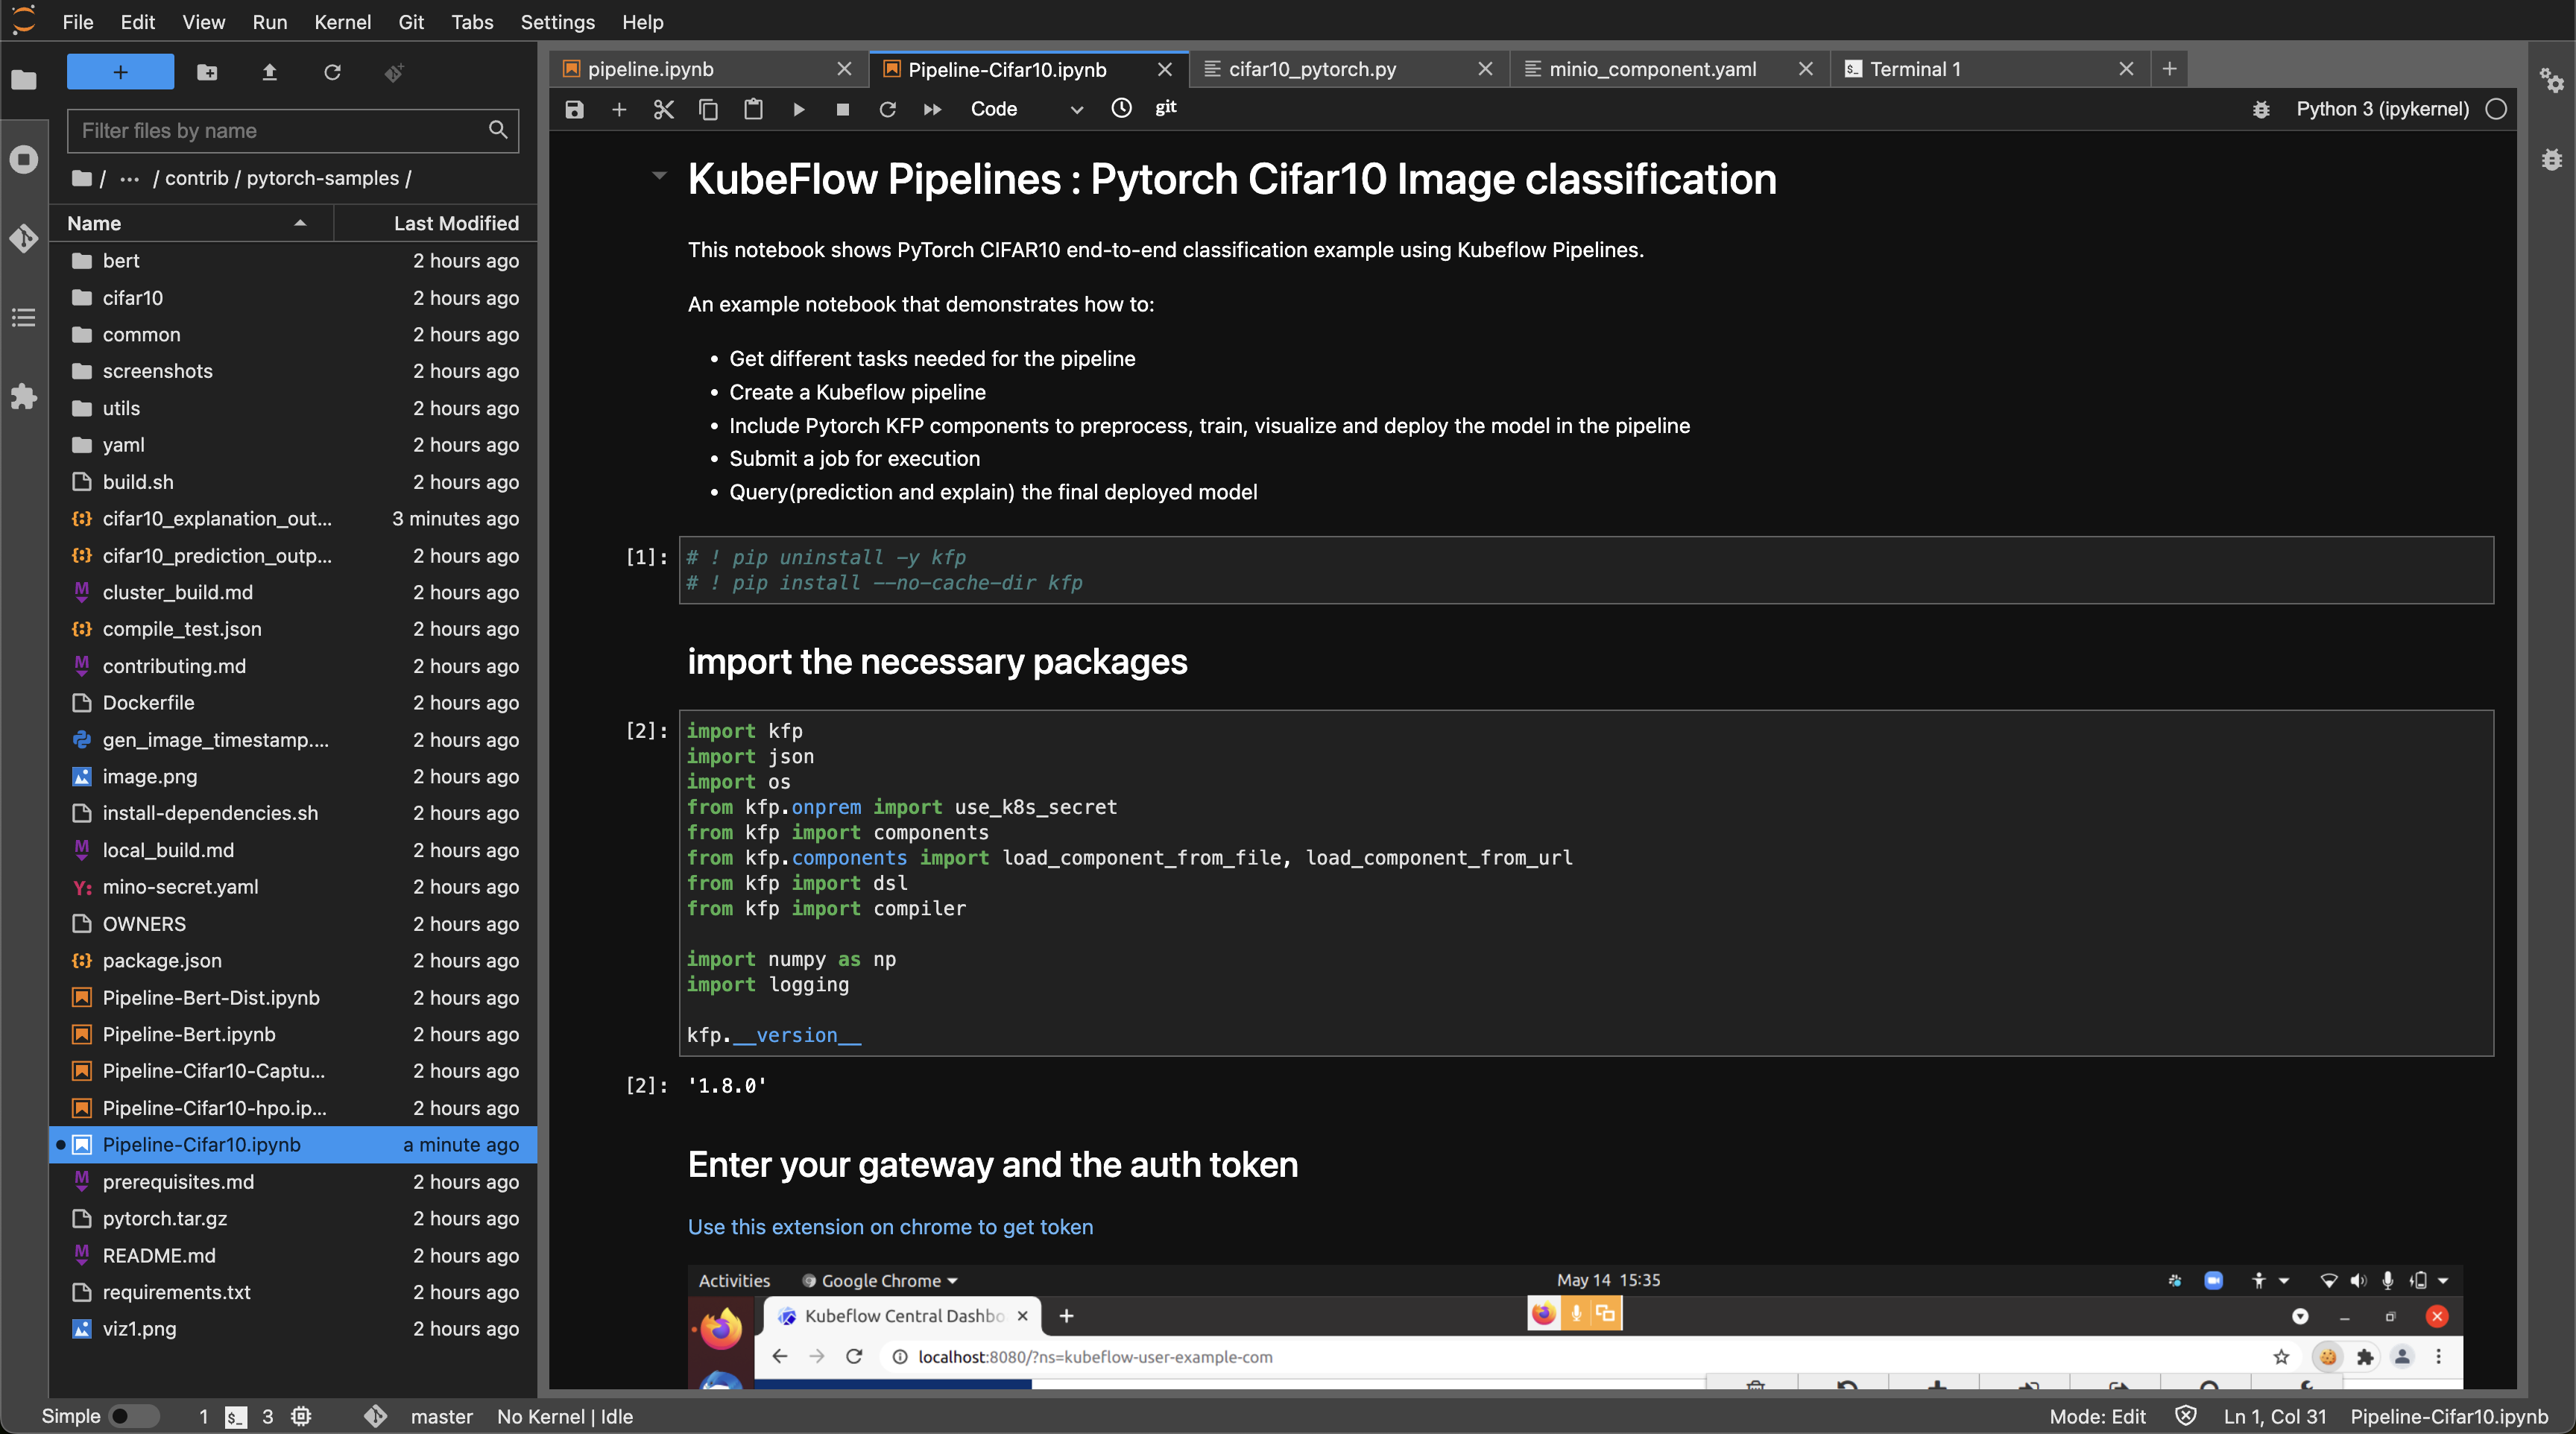Expand the breadcrumb ellipsis

coord(130,178)
